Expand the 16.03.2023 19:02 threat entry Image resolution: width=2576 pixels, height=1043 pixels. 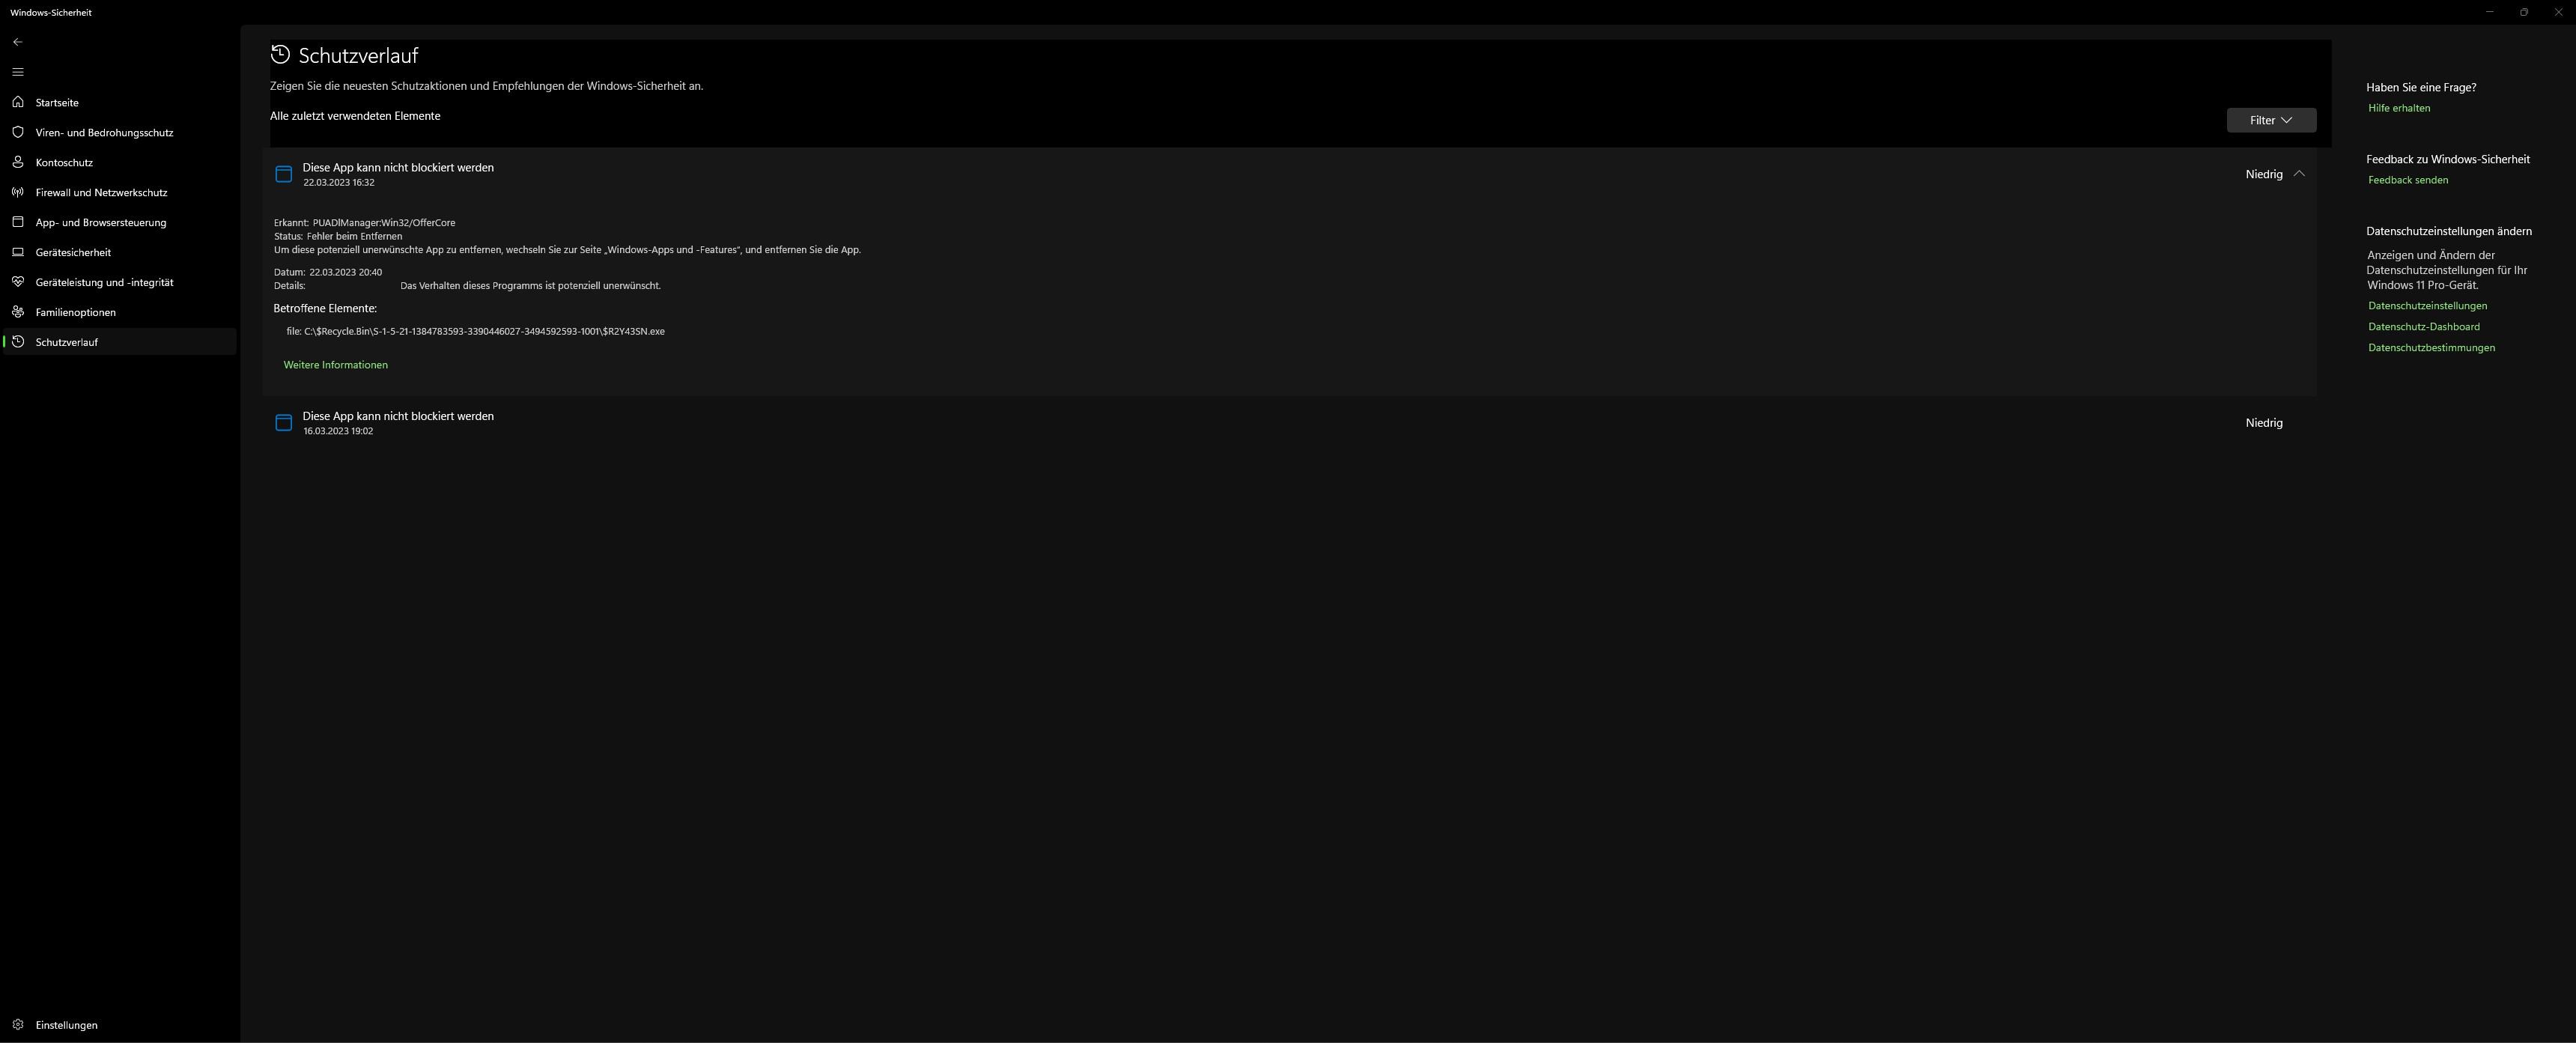(x=1289, y=423)
